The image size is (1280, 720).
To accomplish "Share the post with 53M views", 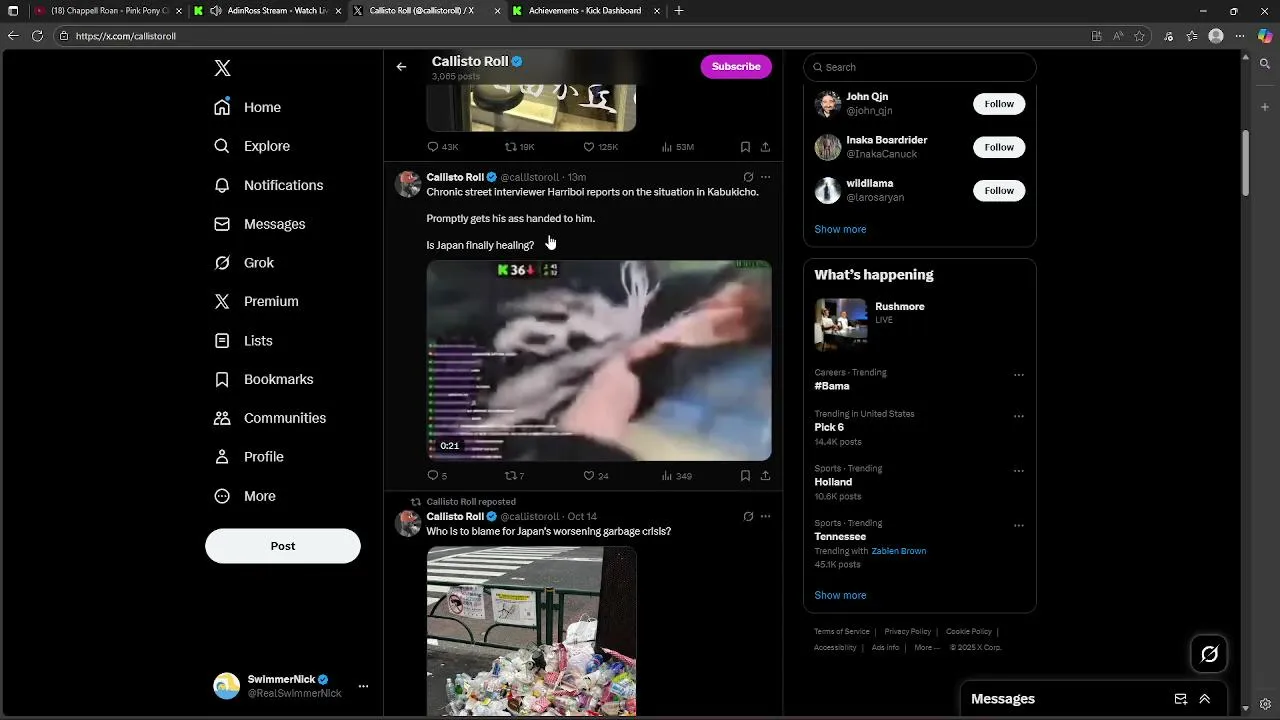I will point(765,147).
